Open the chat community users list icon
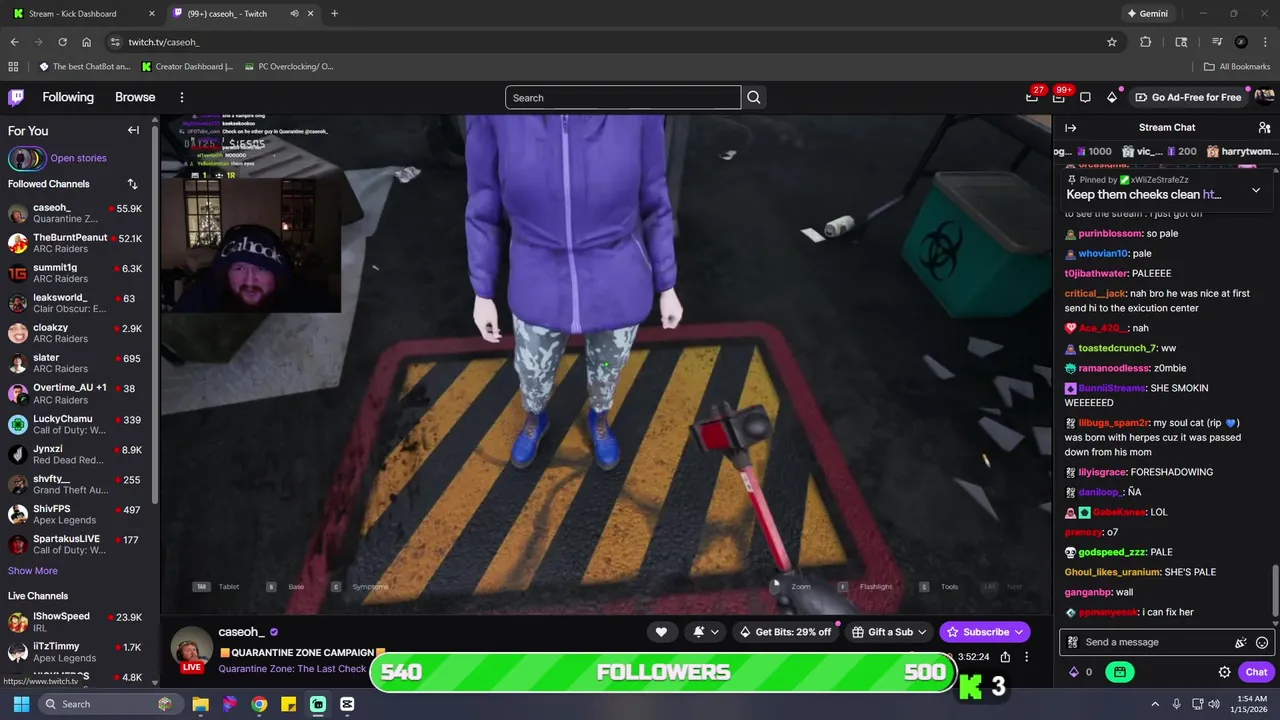Image resolution: width=1280 pixels, height=720 pixels. pyautogui.click(x=1264, y=127)
